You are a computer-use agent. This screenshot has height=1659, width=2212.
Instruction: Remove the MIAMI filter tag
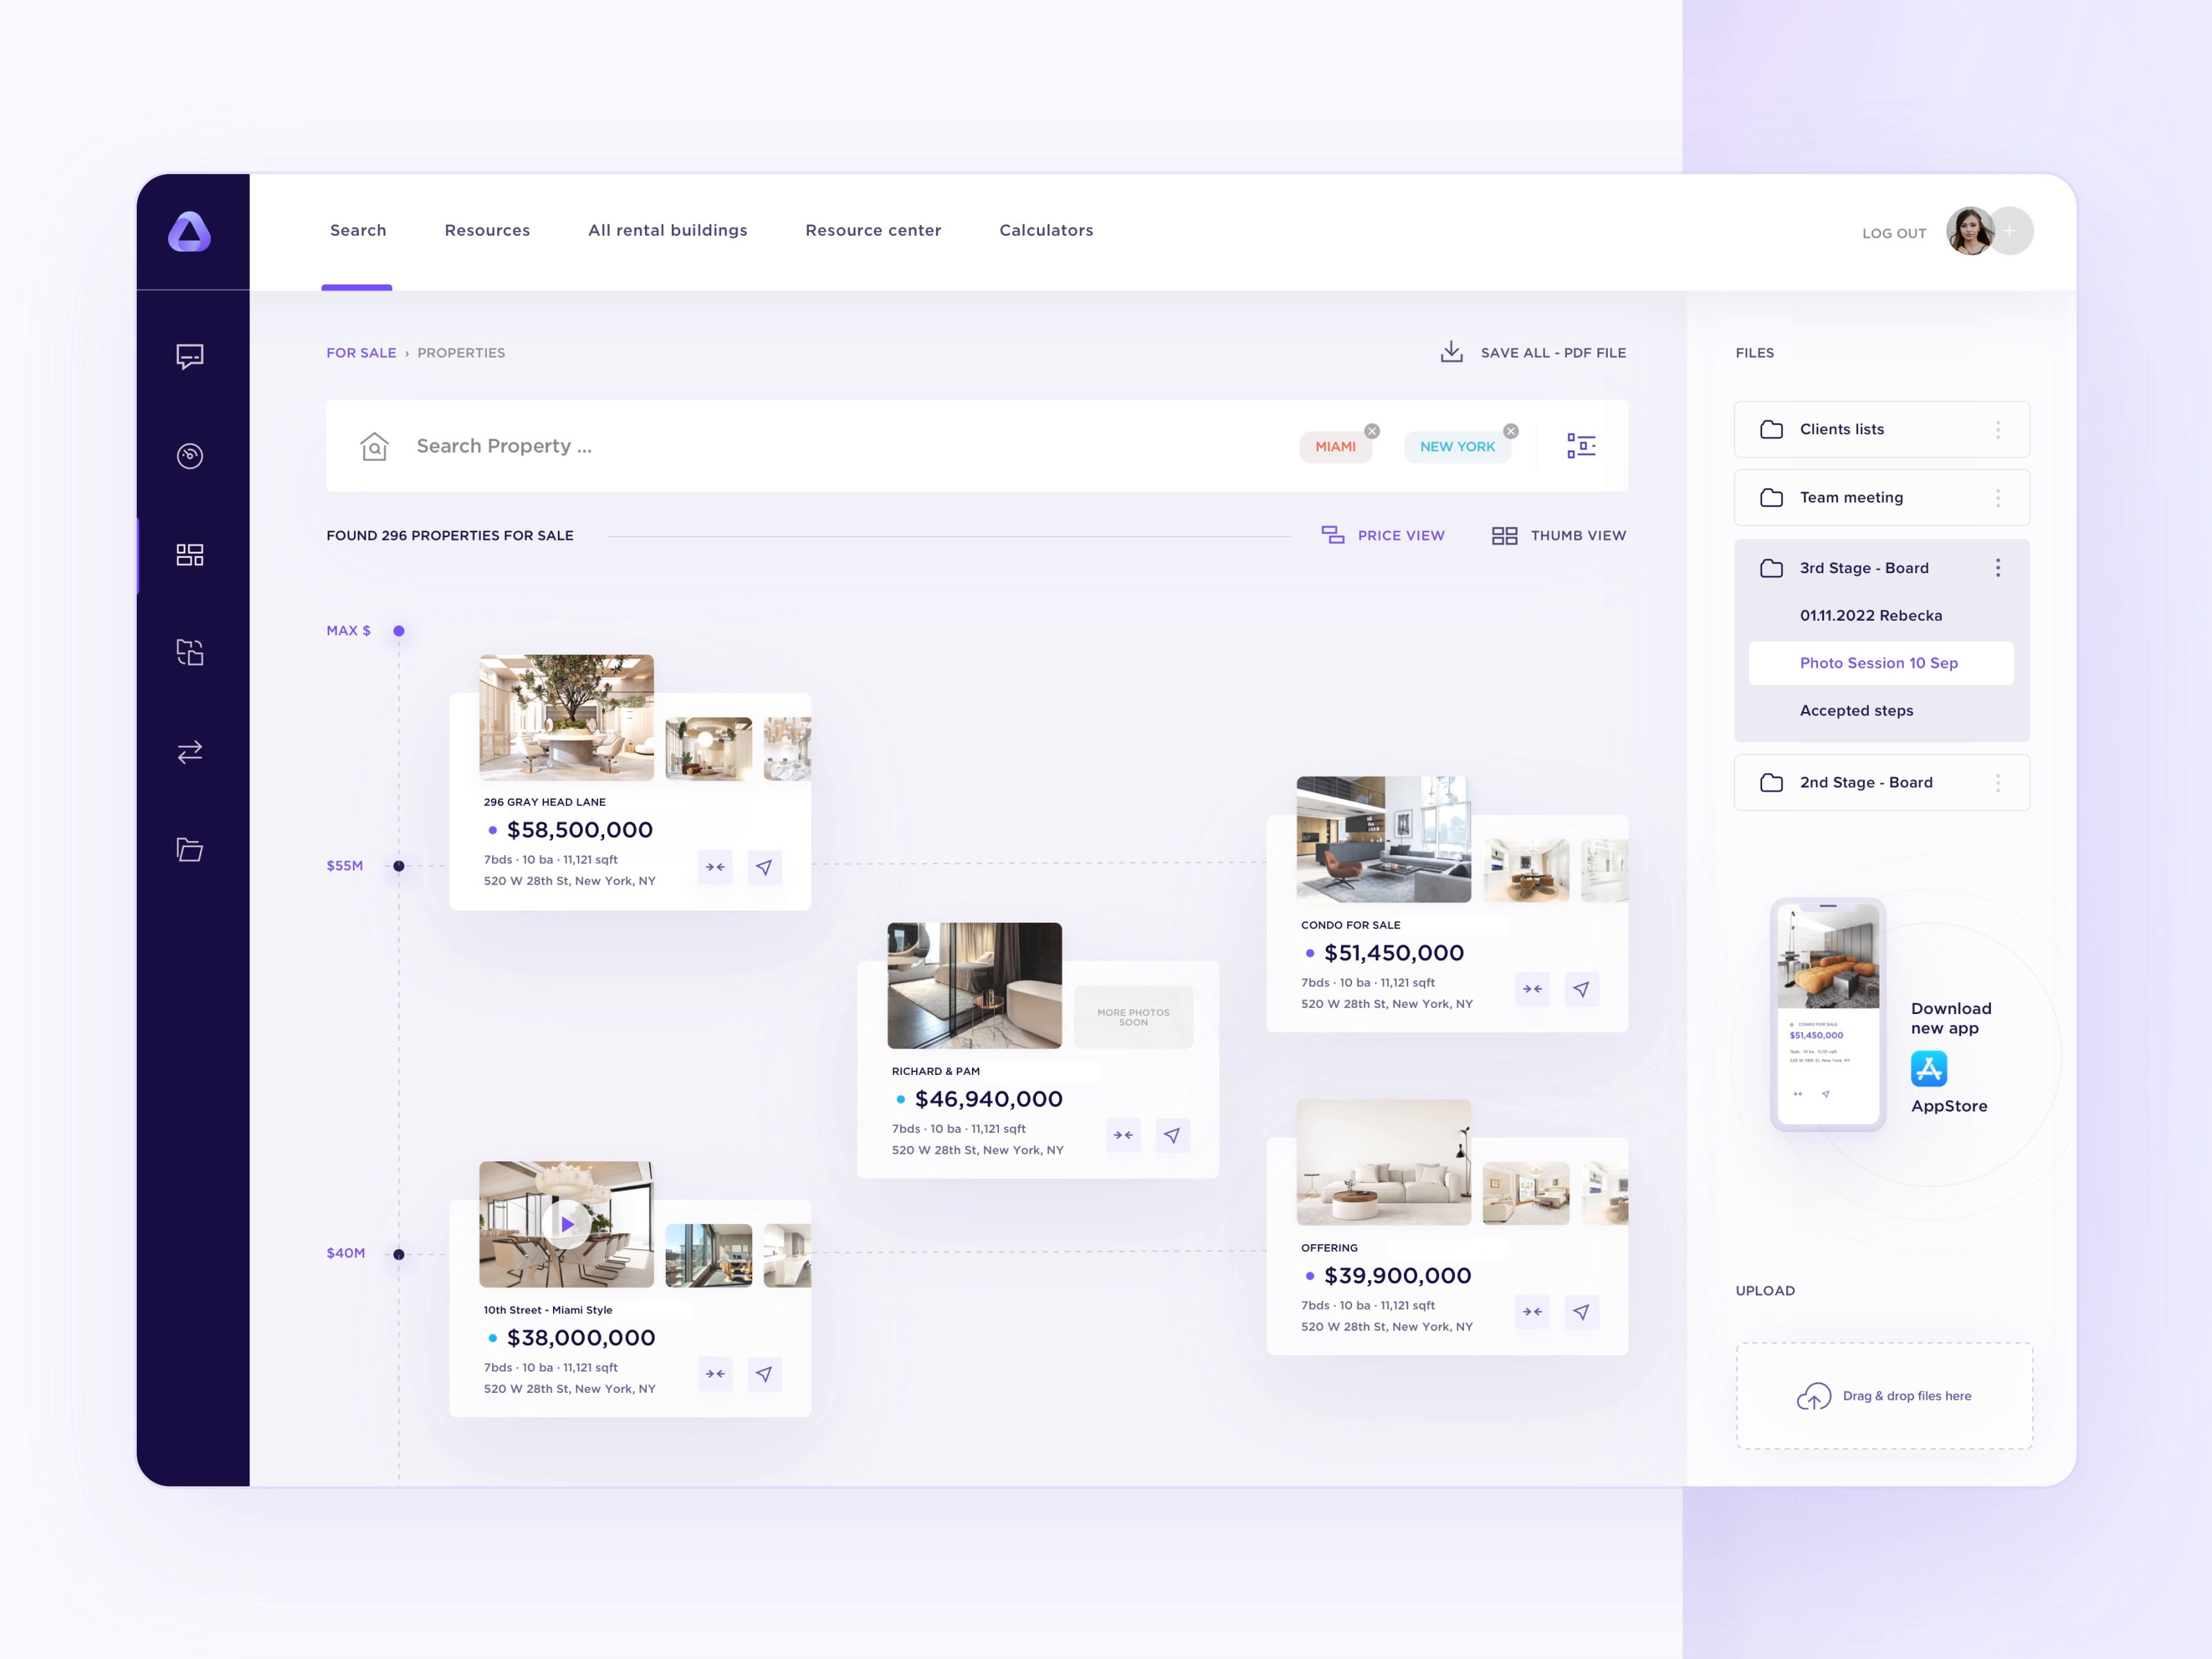tap(1372, 431)
